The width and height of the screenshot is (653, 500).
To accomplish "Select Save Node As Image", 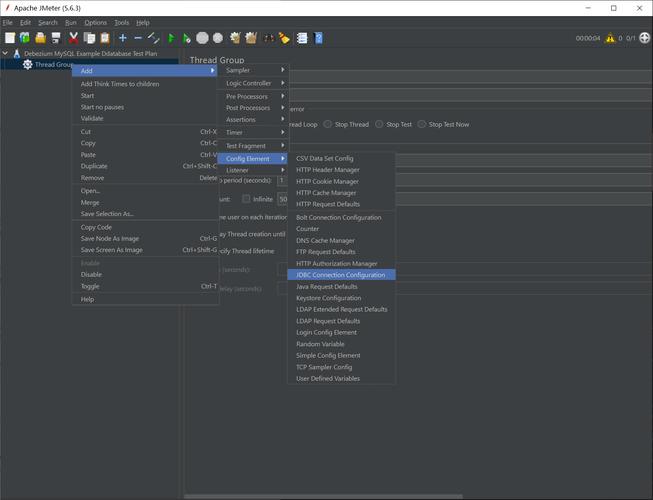I will pyautogui.click(x=145, y=239).
